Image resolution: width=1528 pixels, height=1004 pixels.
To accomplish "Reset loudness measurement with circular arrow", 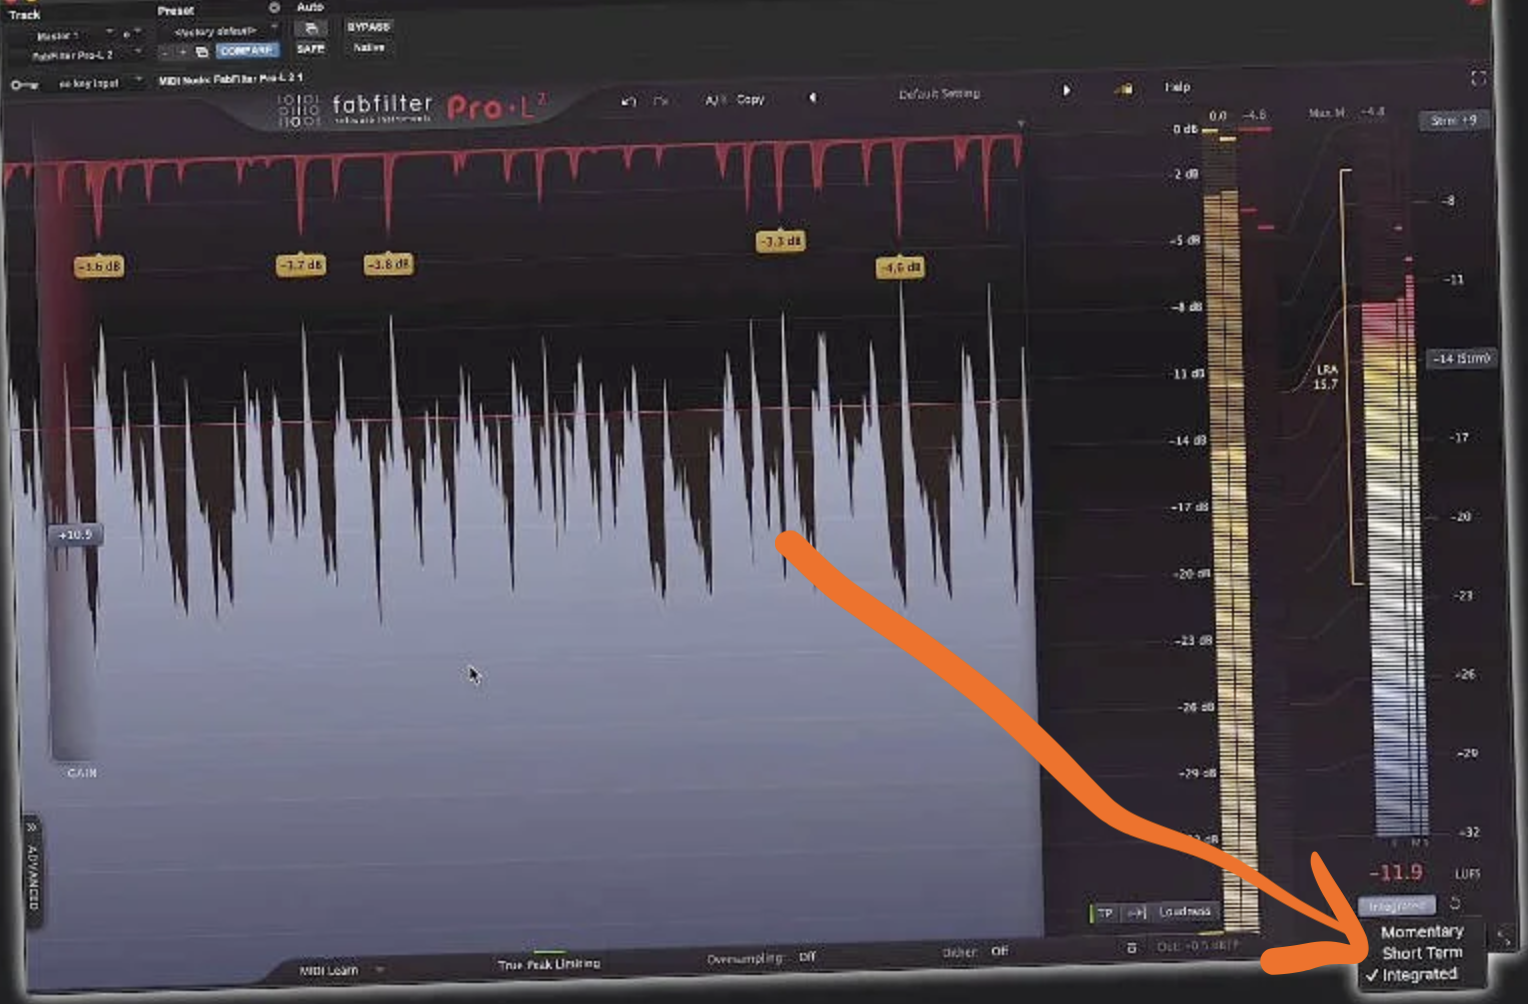I will [1455, 903].
